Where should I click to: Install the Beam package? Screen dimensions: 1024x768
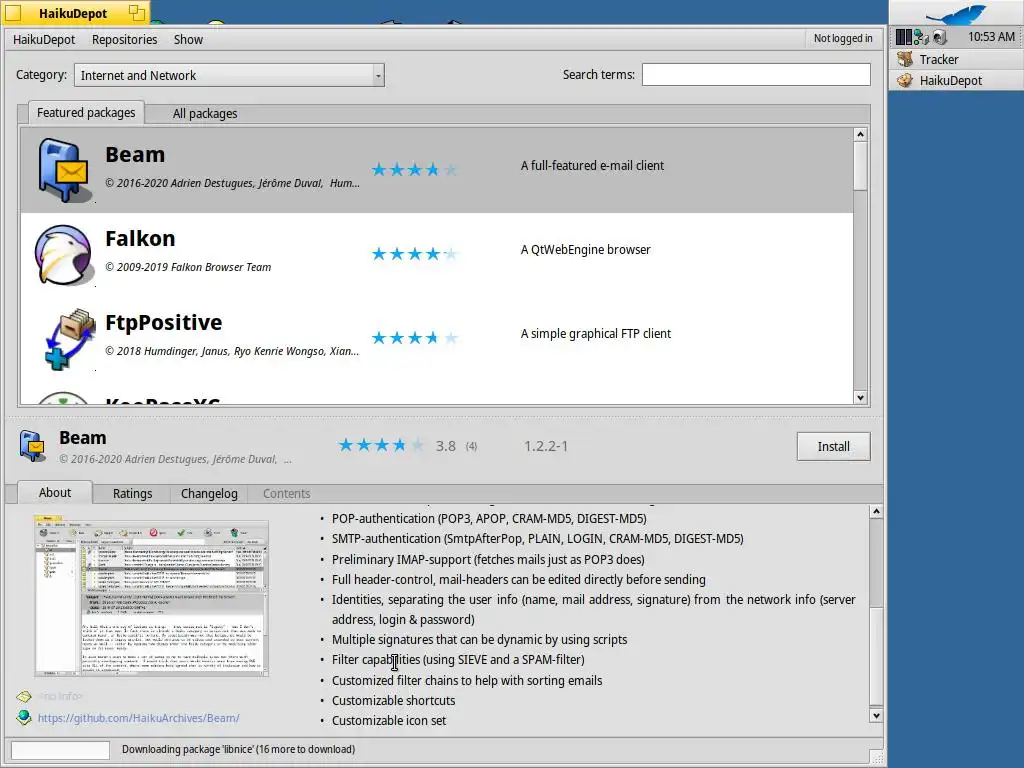(833, 446)
